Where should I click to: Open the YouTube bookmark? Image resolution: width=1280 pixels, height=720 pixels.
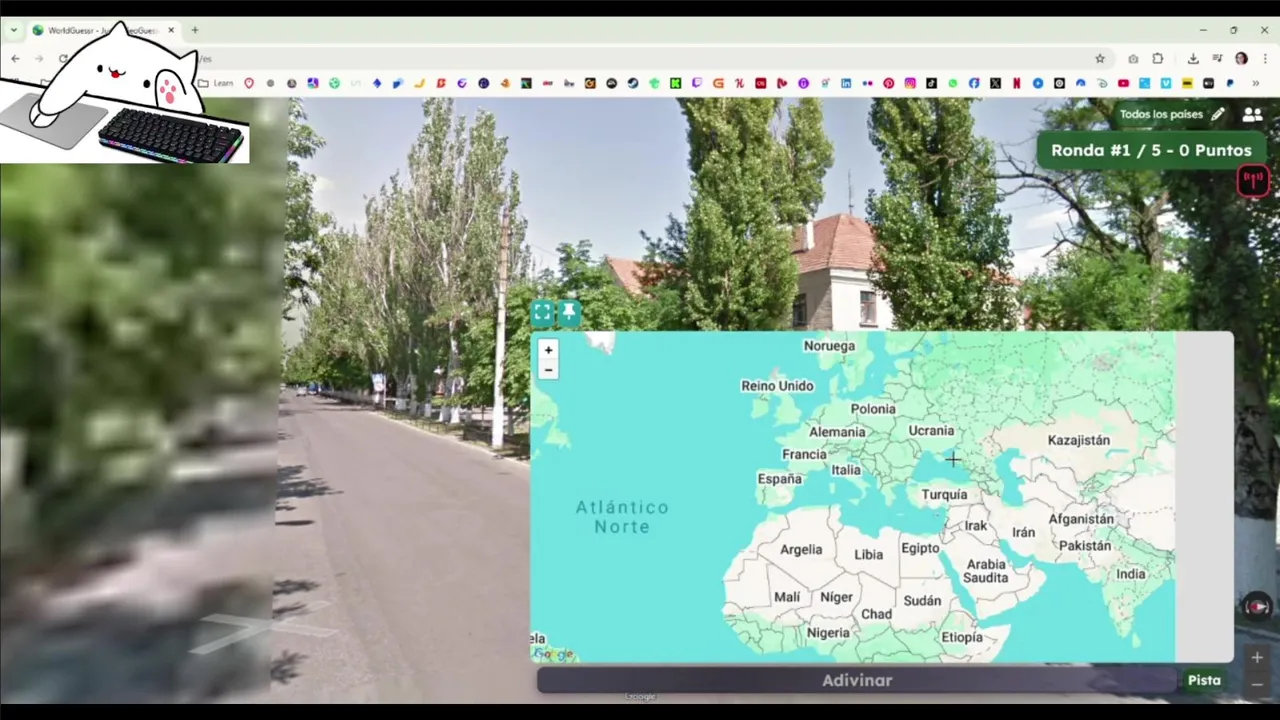(1123, 83)
